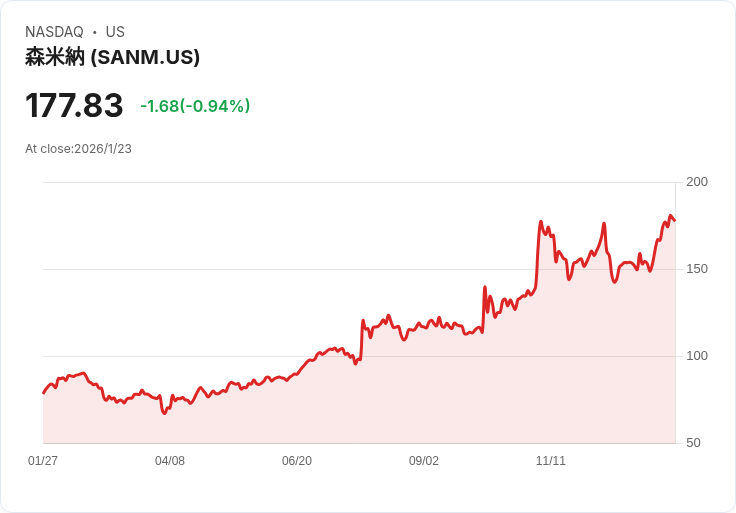Select the 09/02 date on x-axis
The height and width of the screenshot is (513, 736).
(x=424, y=461)
